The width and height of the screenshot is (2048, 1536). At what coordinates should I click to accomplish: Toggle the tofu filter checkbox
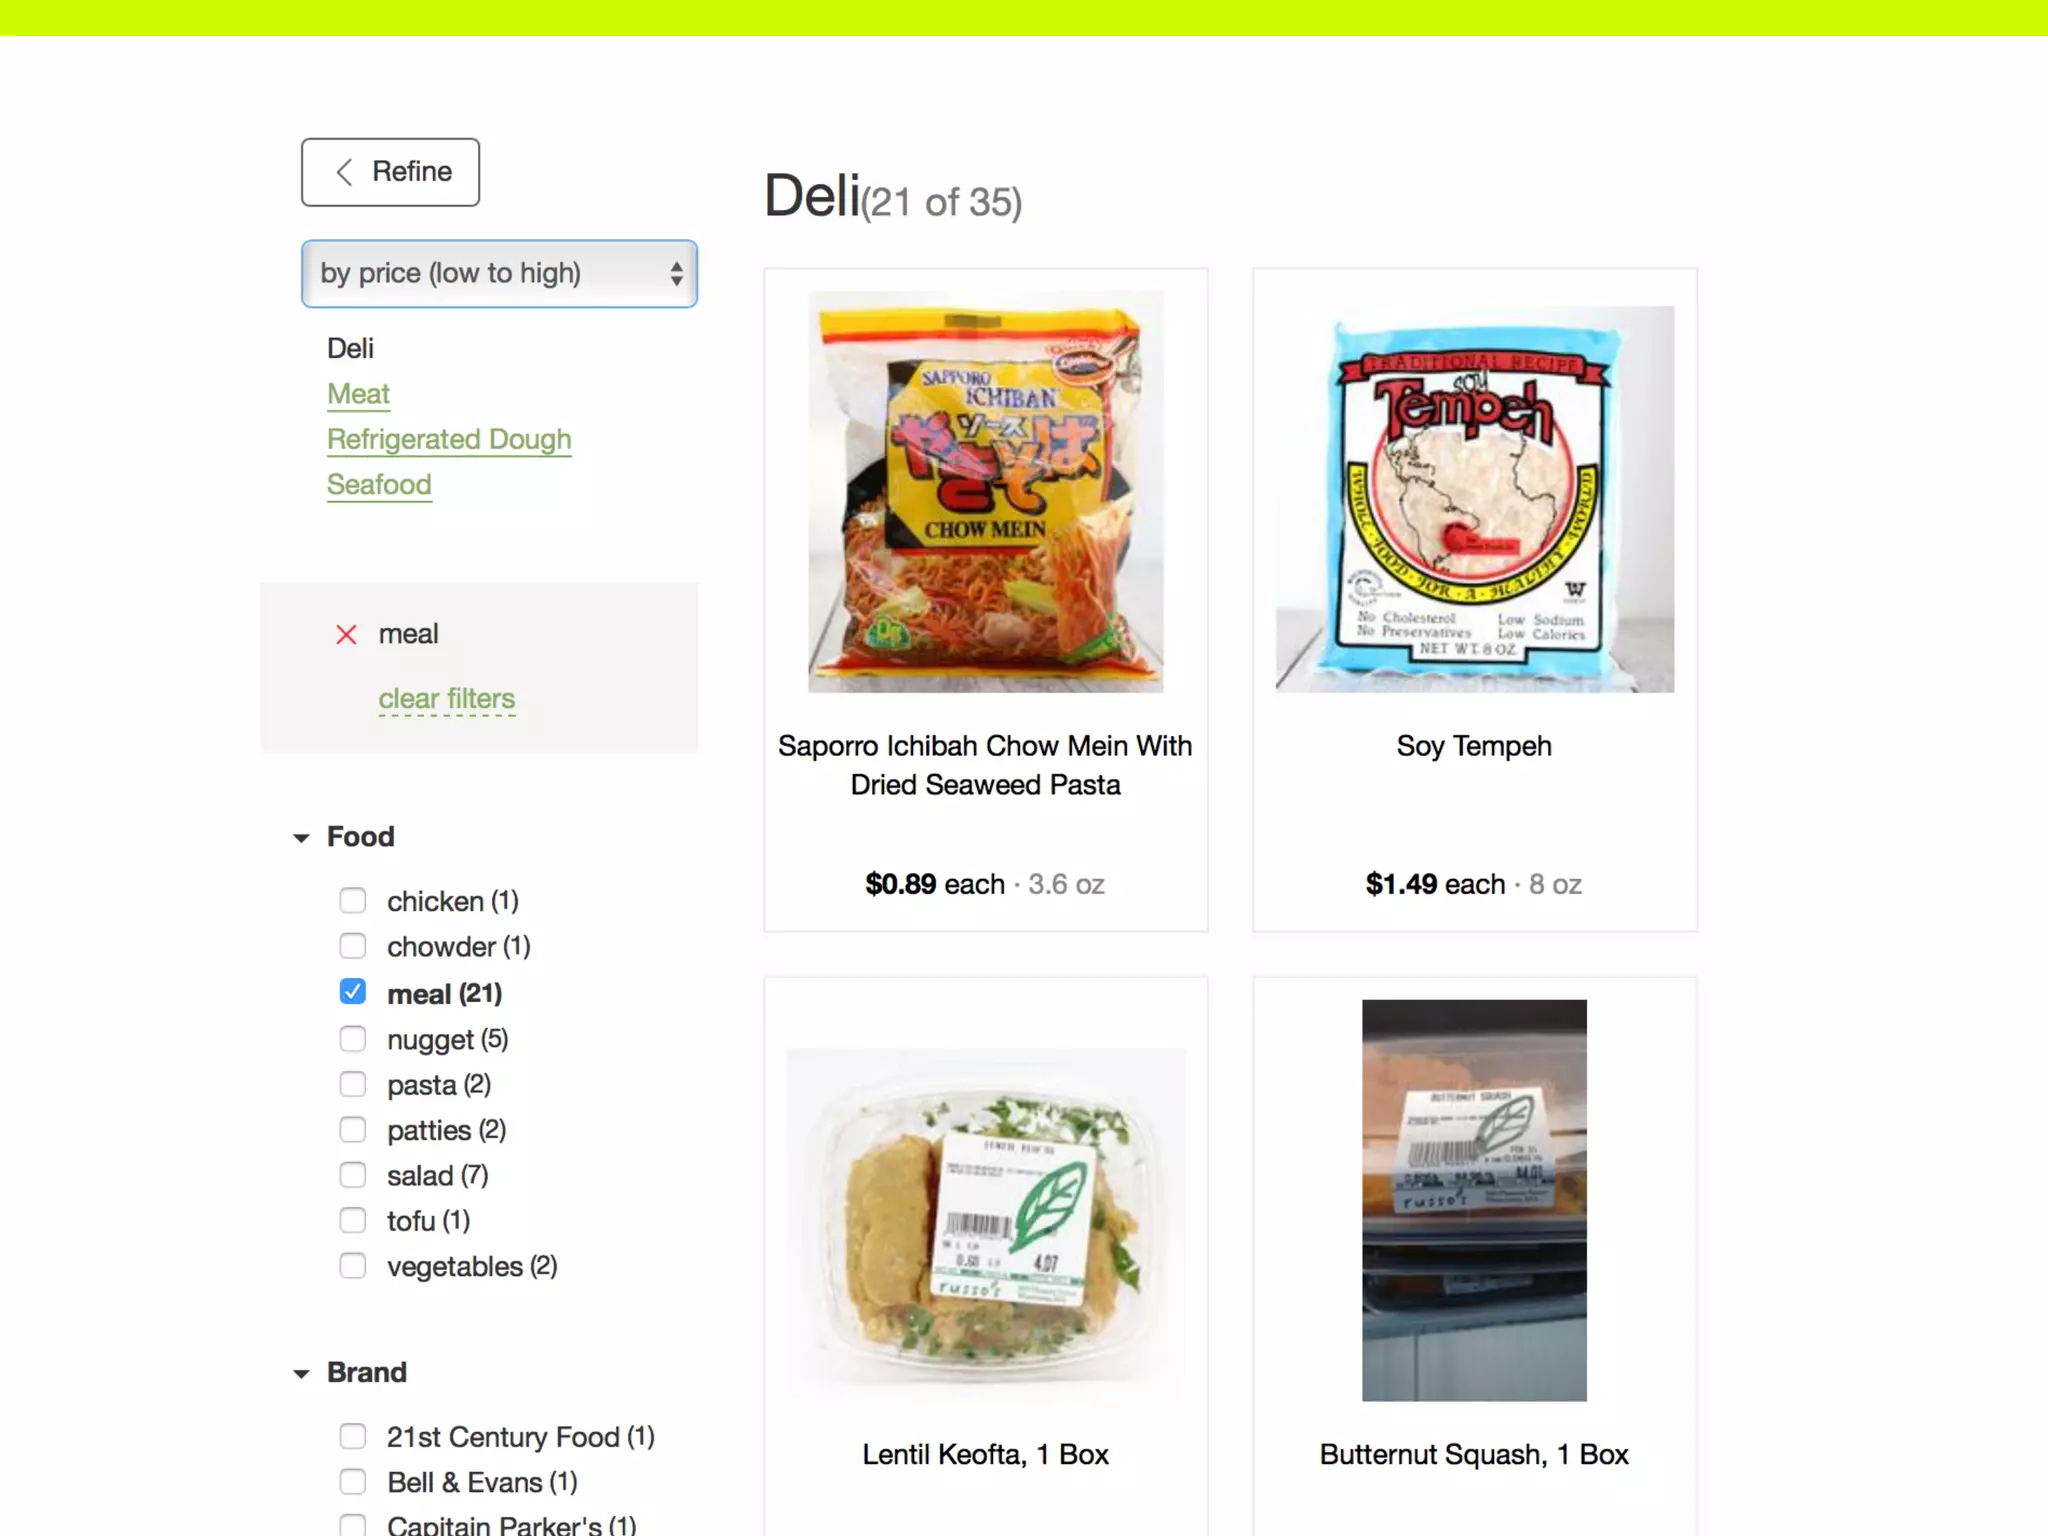click(353, 1220)
